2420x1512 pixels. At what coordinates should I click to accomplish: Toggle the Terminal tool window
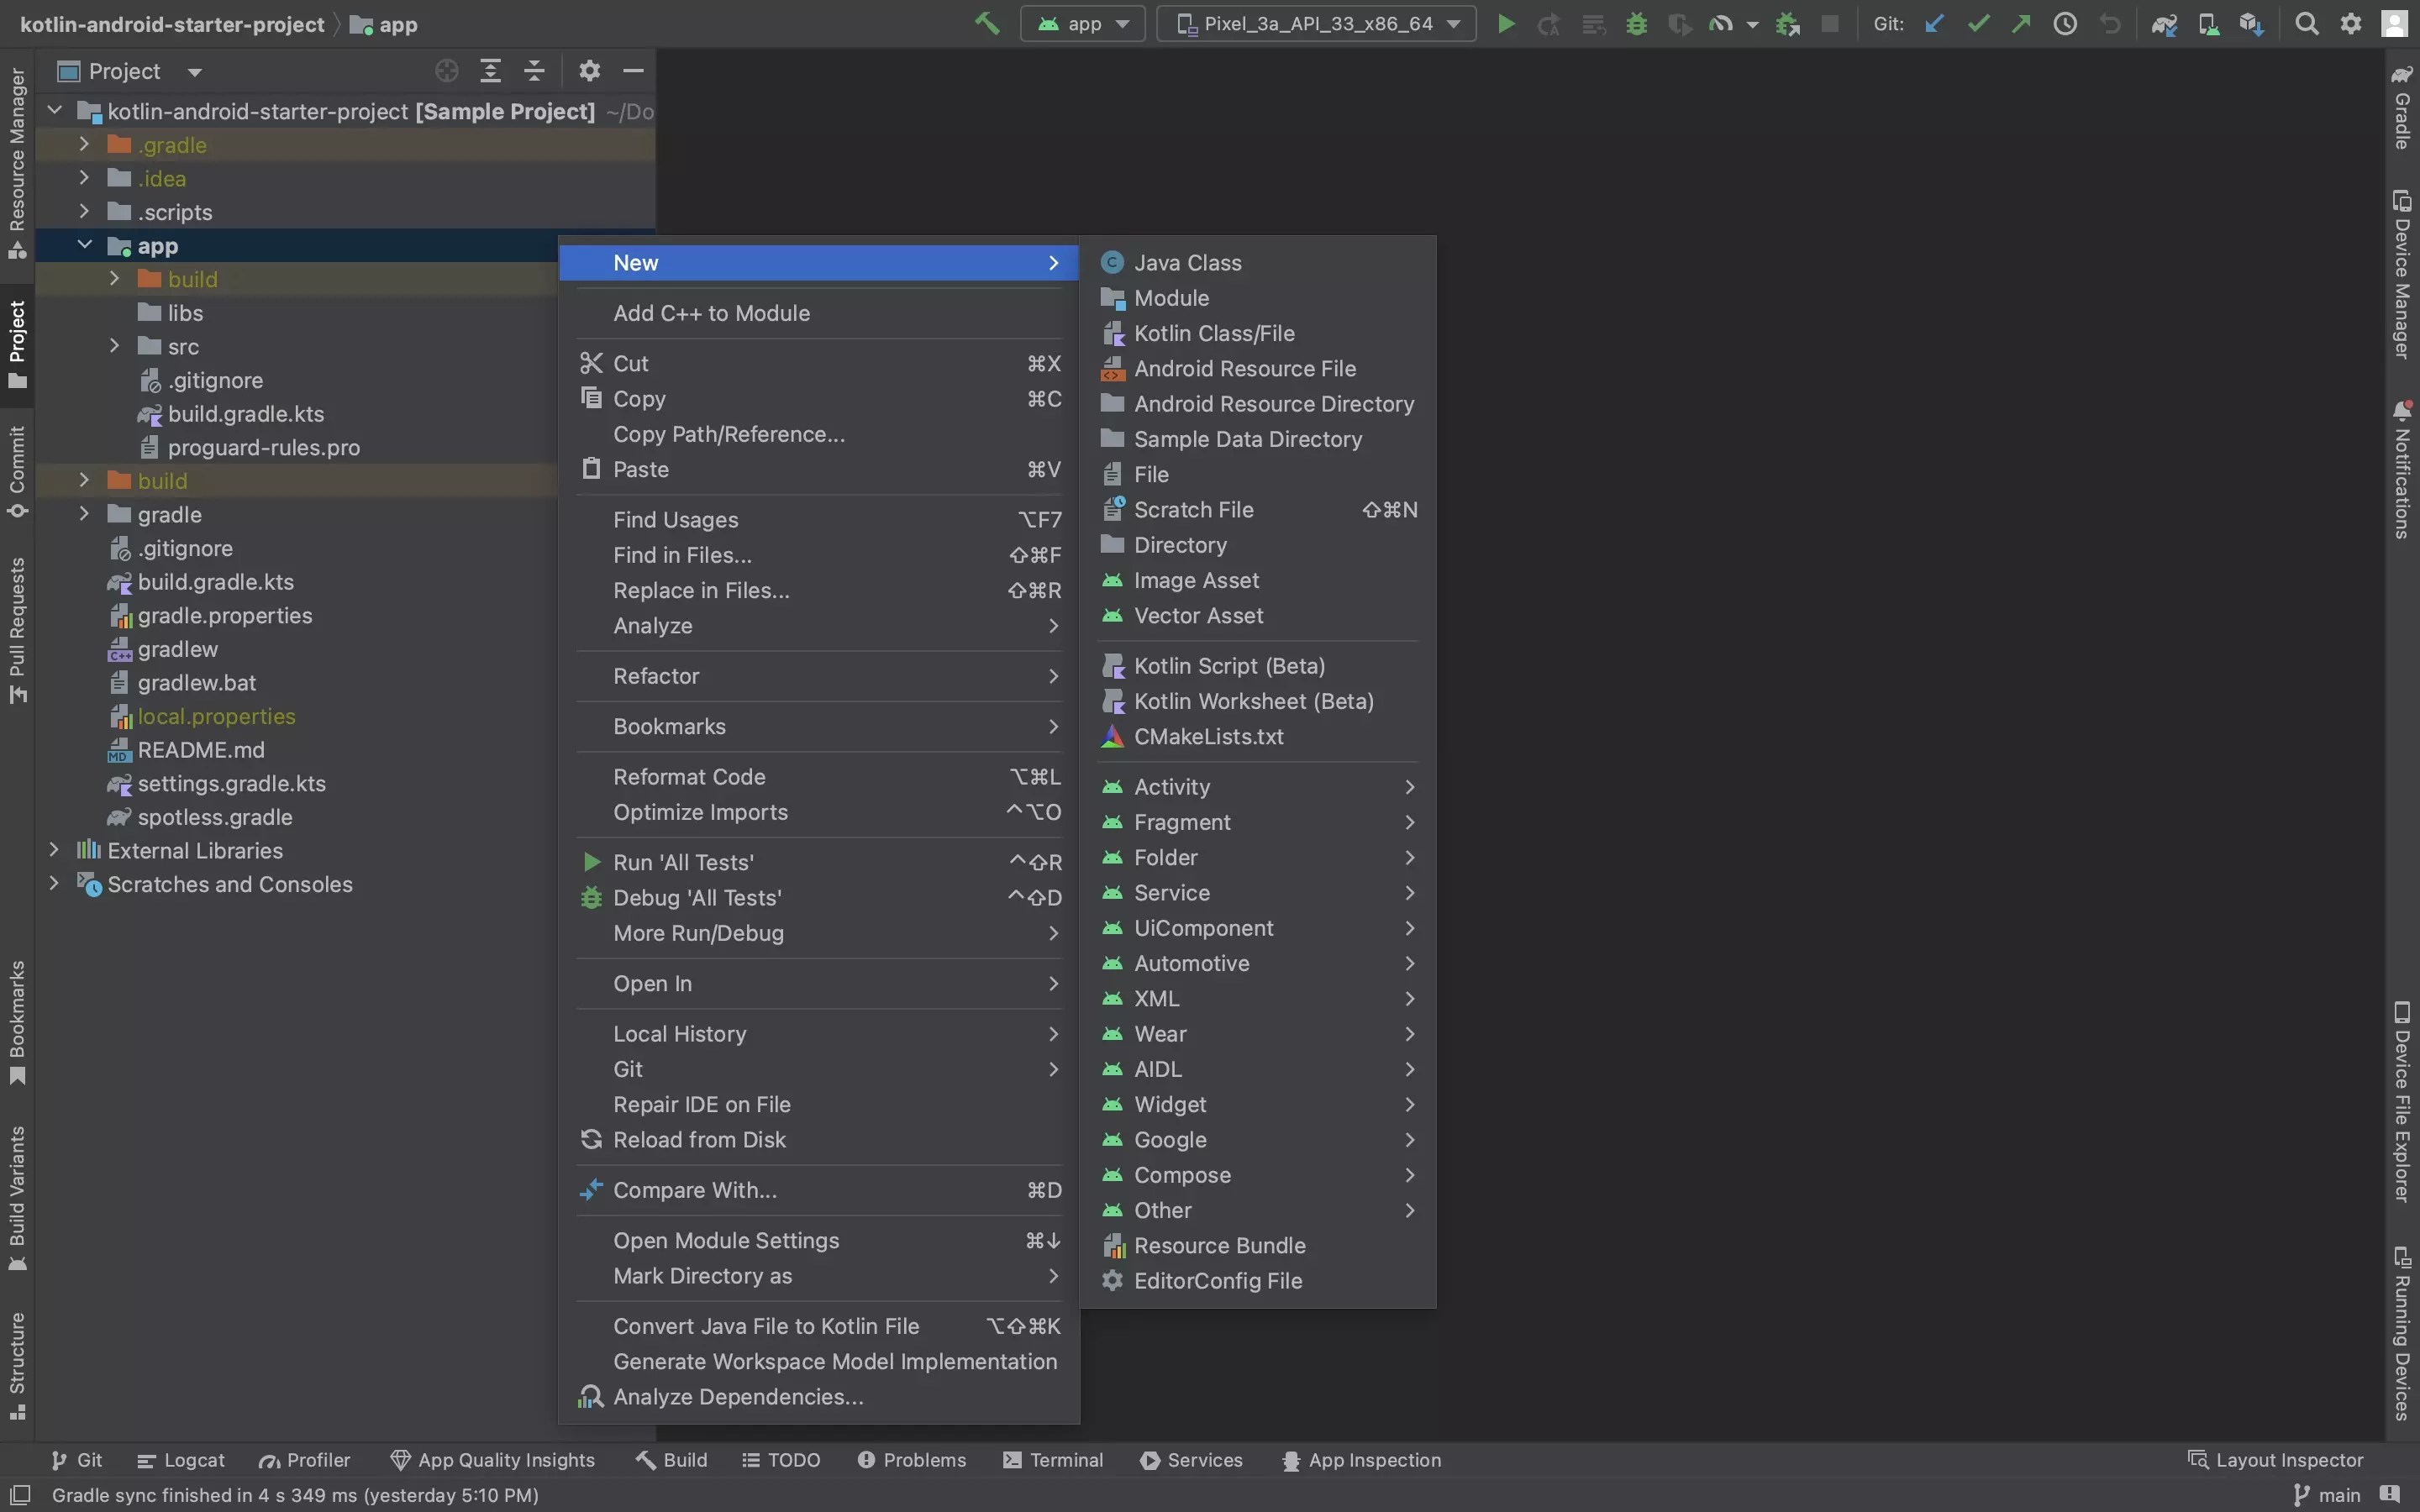coord(1053,1460)
